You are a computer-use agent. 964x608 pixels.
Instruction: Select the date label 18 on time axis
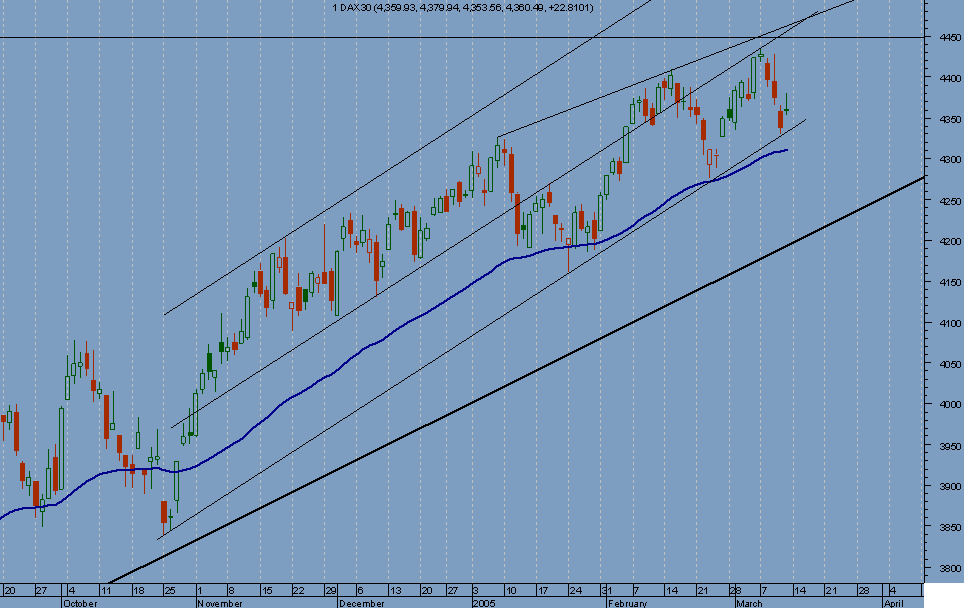138,591
